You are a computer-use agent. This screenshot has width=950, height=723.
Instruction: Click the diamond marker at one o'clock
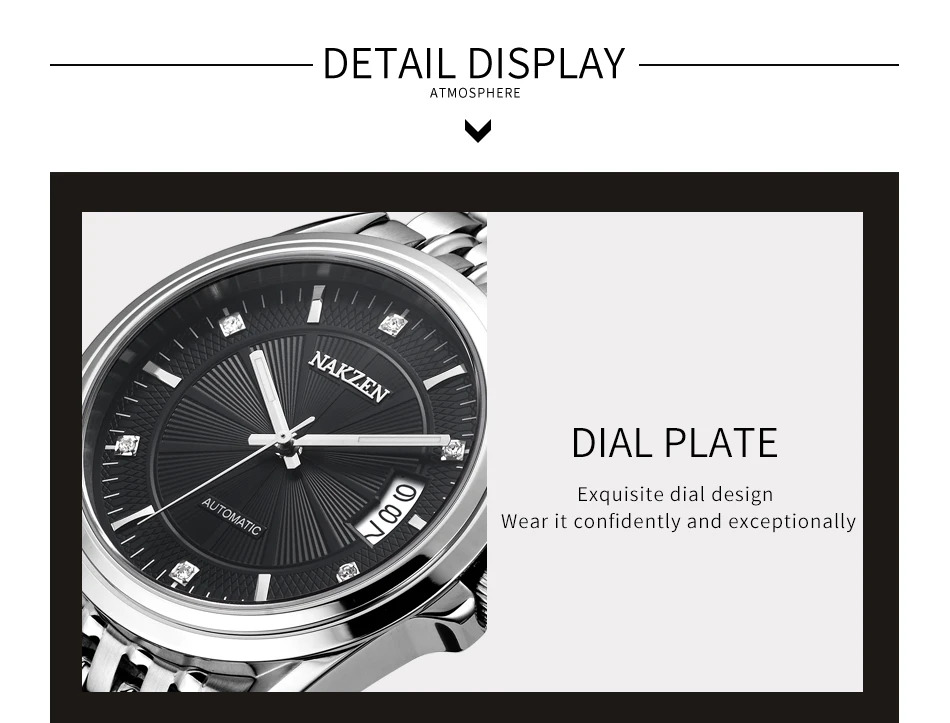pyautogui.click(x=393, y=324)
